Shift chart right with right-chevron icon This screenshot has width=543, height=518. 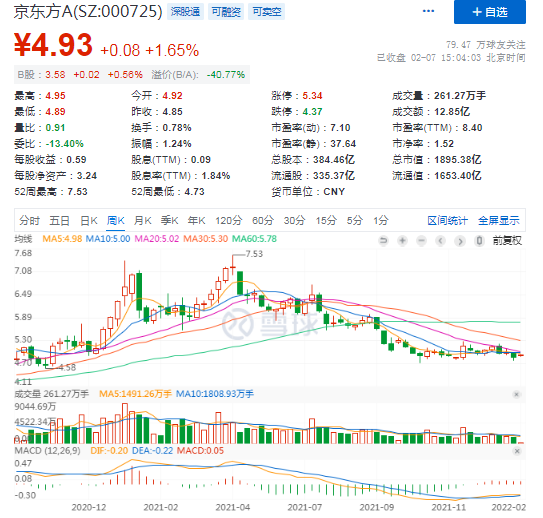pyautogui.click(x=460, y=240)
